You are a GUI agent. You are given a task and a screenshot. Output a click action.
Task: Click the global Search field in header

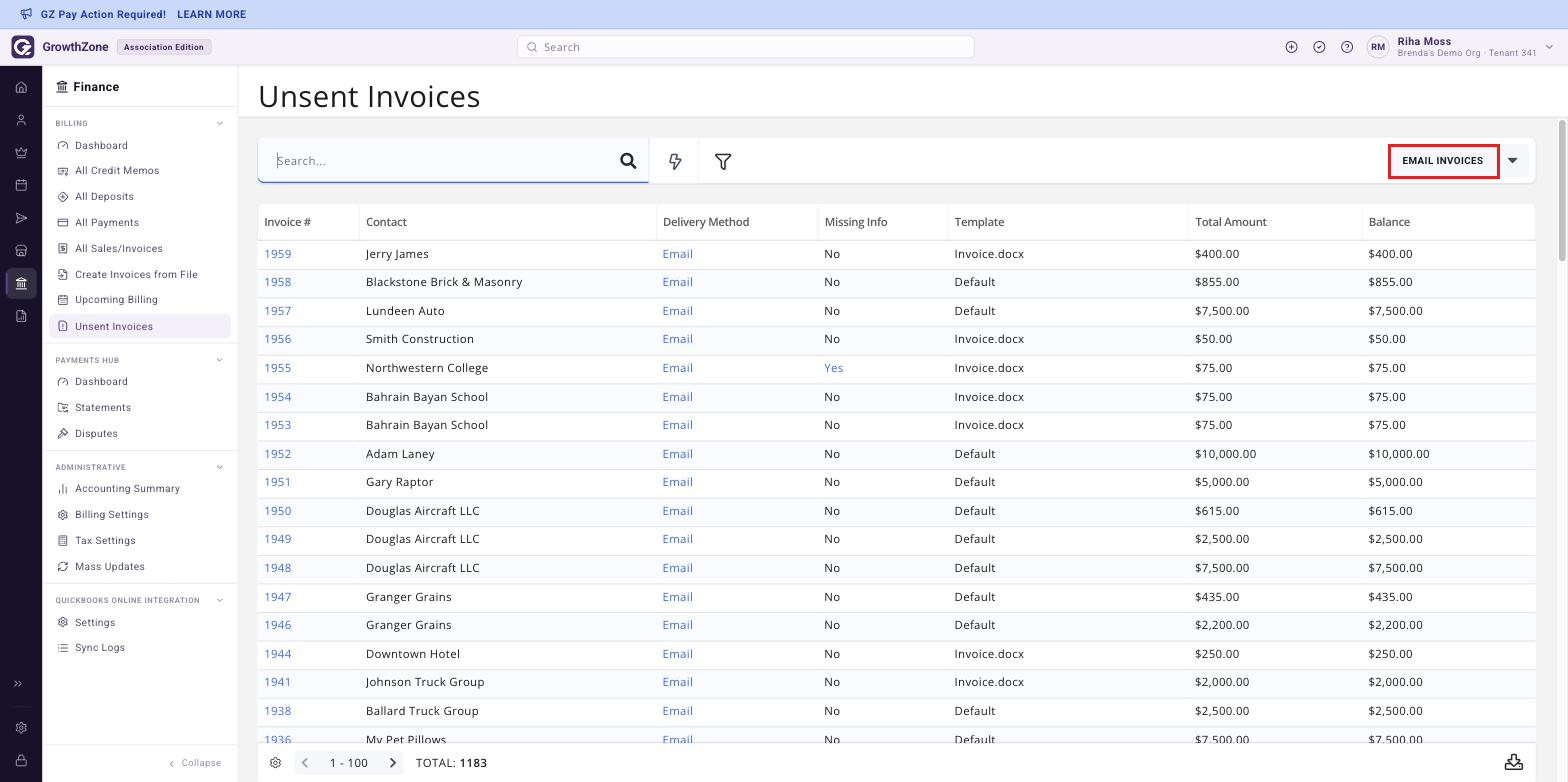pyautogui.click(x=745, y=47)
